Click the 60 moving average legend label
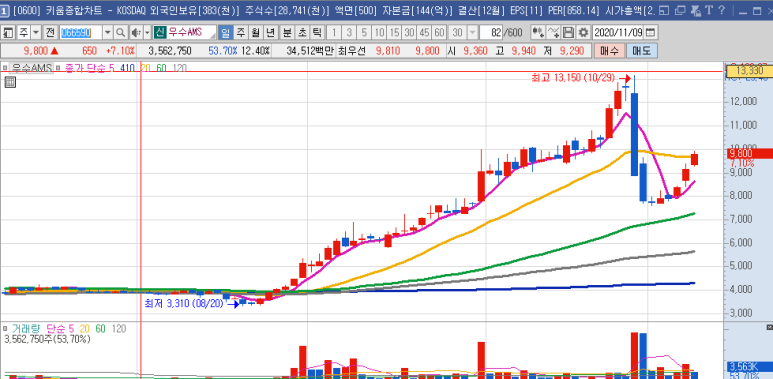Screen dimensions: 773x379 click(x=161, y=68)
